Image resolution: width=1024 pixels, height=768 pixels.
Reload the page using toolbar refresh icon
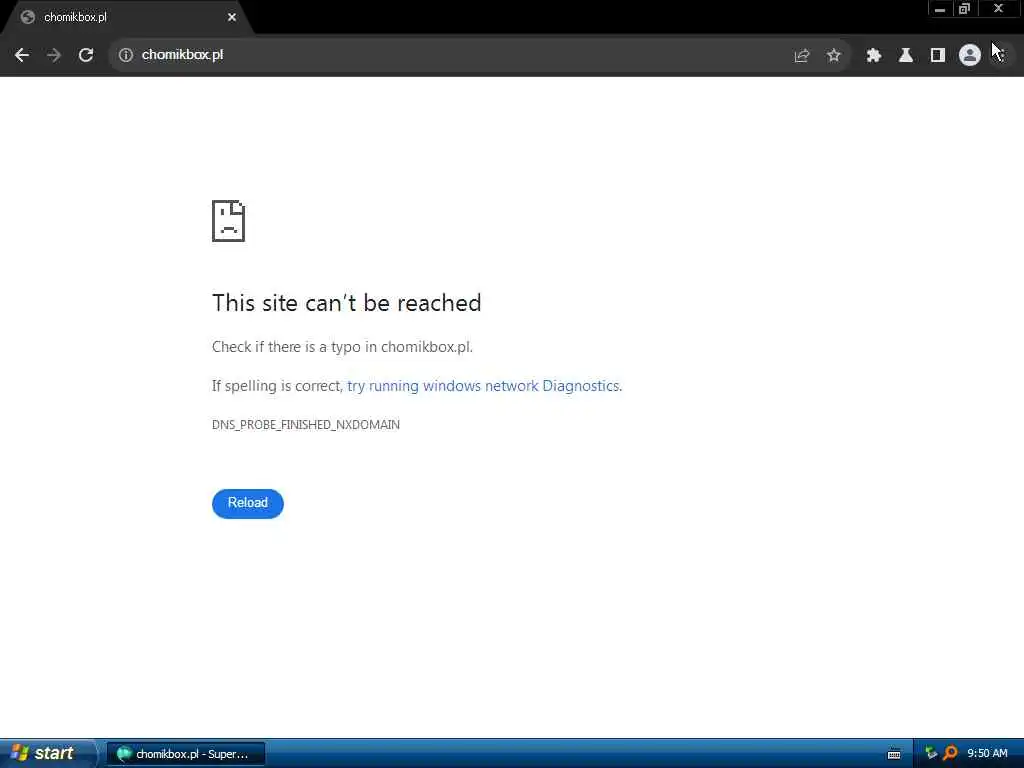[86, 55]
